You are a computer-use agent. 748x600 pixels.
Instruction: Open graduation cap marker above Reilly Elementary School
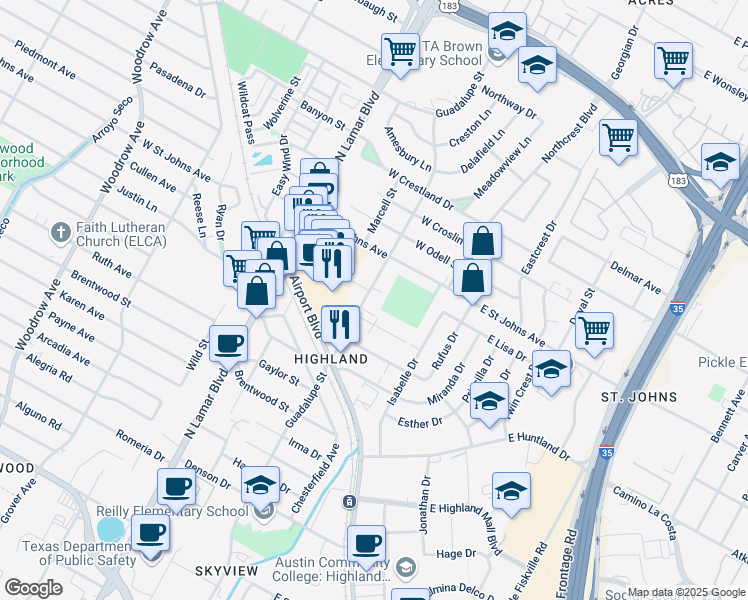pos(260,485)
